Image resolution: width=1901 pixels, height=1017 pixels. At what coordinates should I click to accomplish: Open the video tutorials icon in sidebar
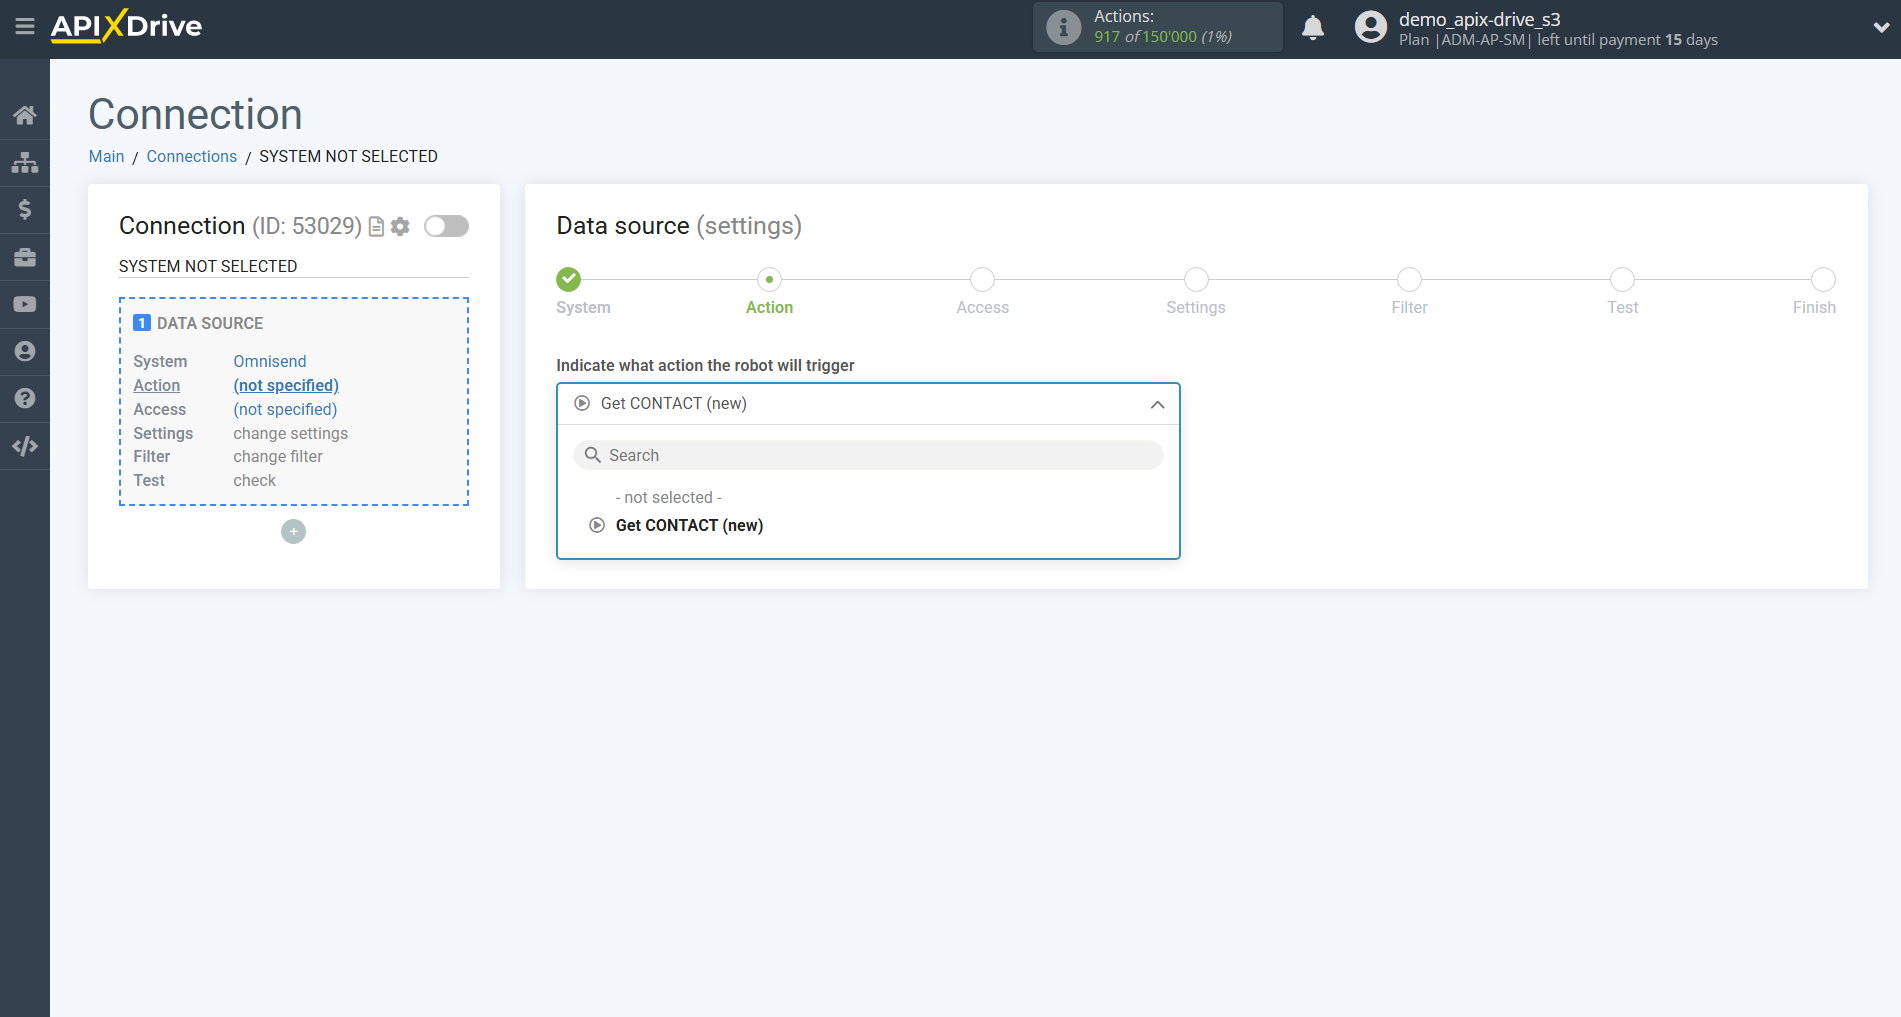coord(25,303)
